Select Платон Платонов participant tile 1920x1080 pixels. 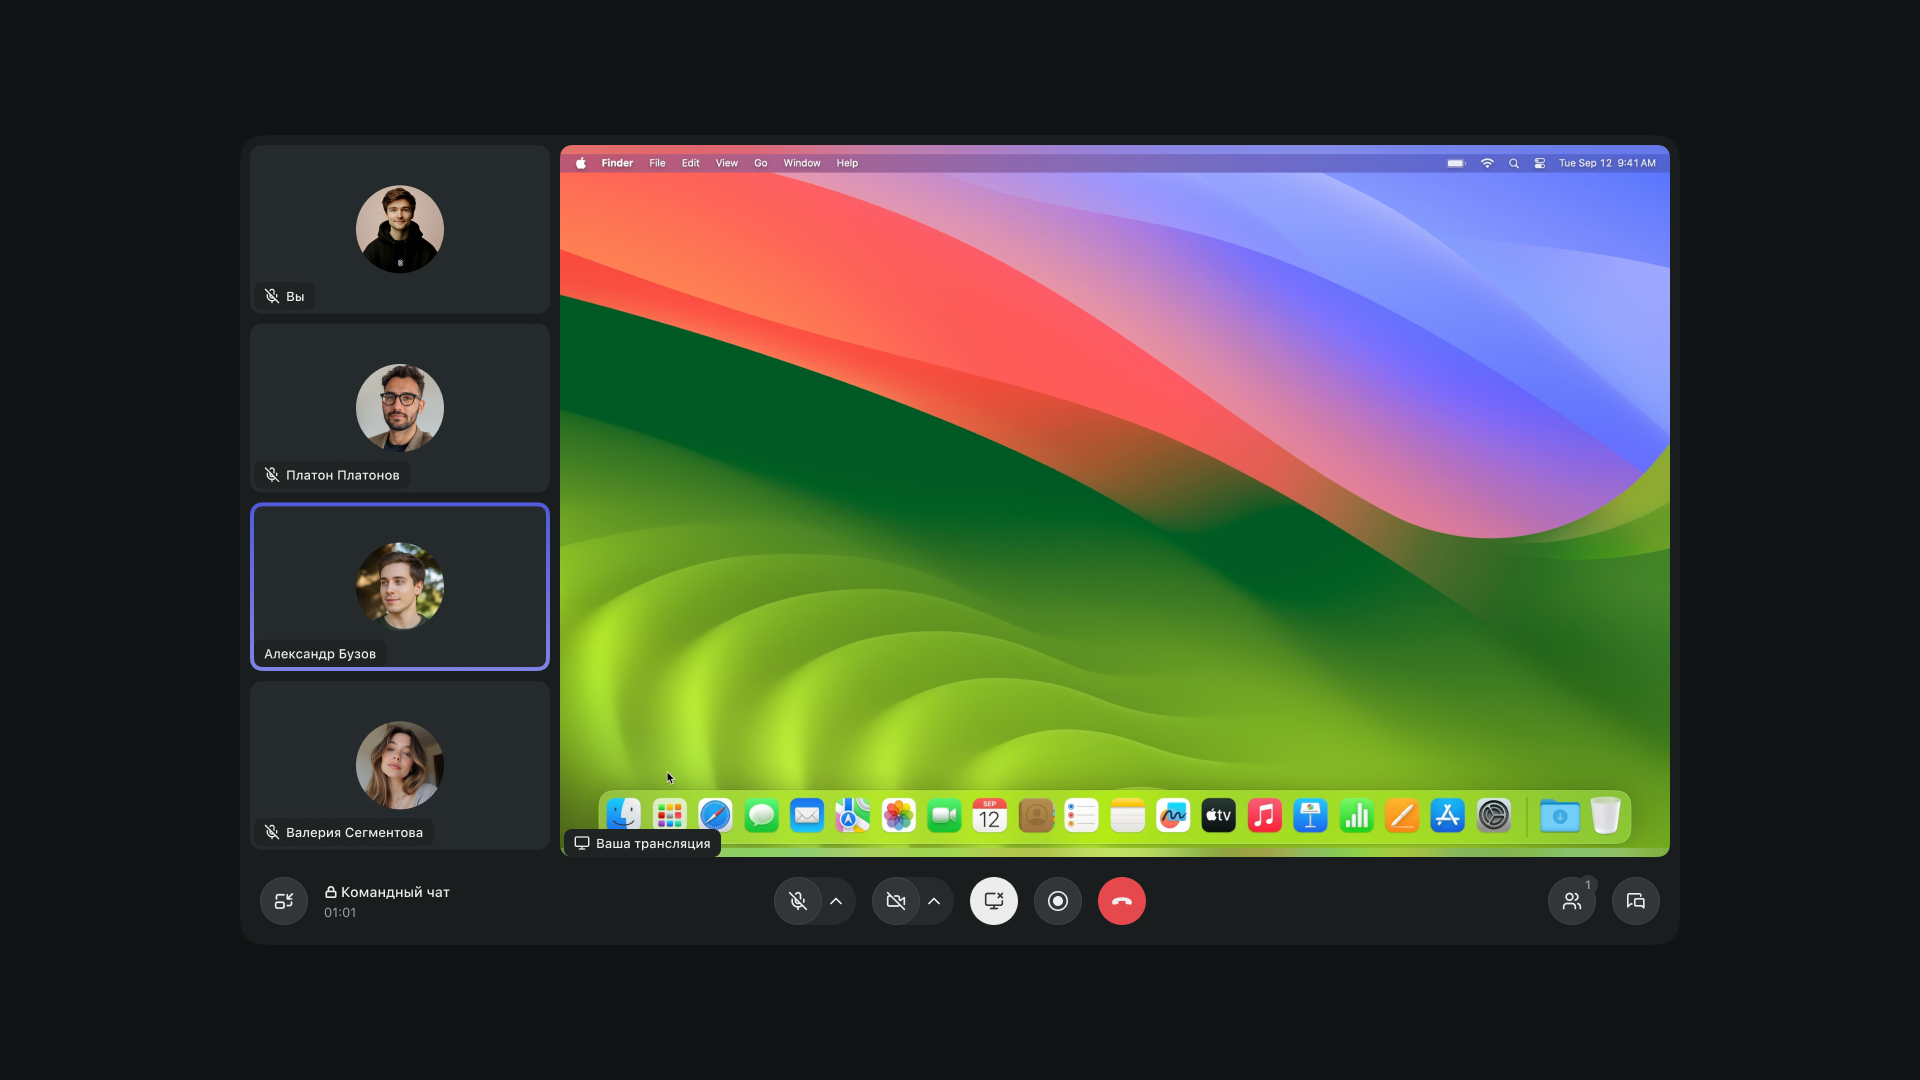tap(400, 407)
